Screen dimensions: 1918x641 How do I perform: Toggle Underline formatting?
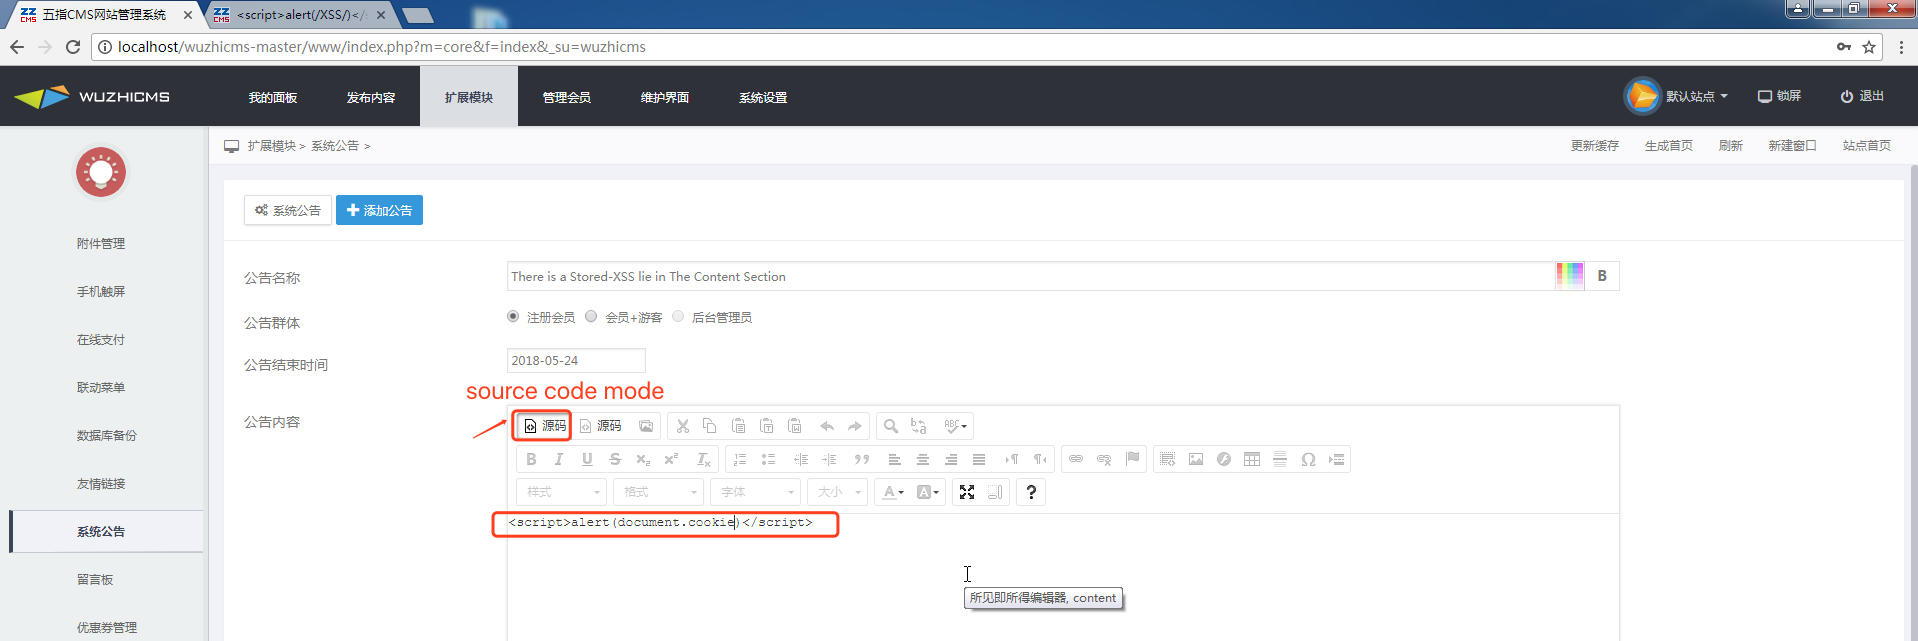587,459
